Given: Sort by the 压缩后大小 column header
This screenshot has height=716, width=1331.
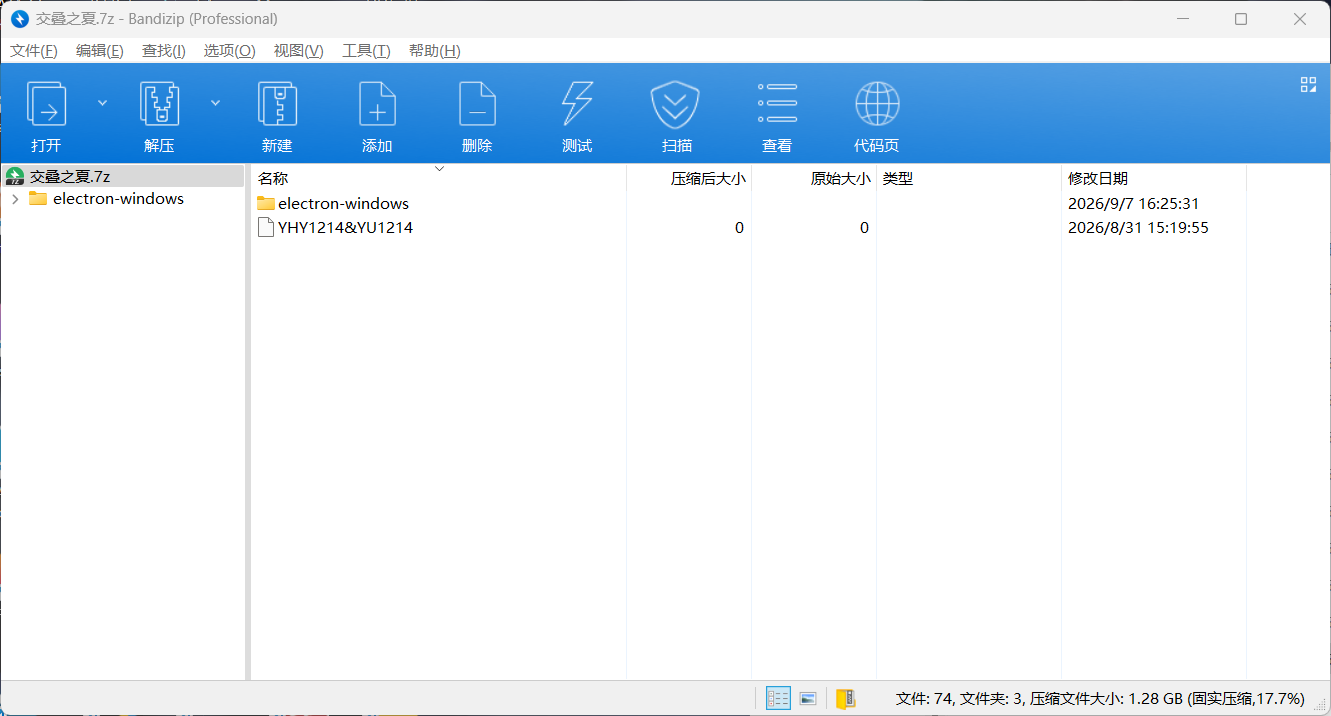Looking at the screenshot, I should (689, 178).
